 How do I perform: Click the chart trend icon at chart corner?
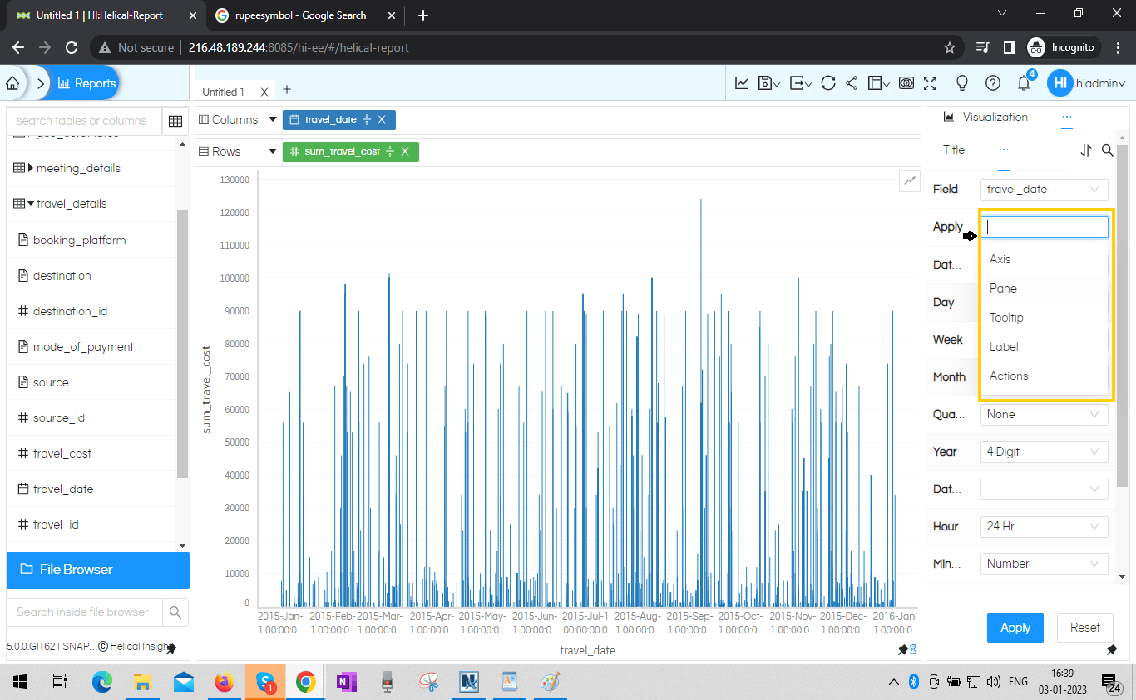909,180
